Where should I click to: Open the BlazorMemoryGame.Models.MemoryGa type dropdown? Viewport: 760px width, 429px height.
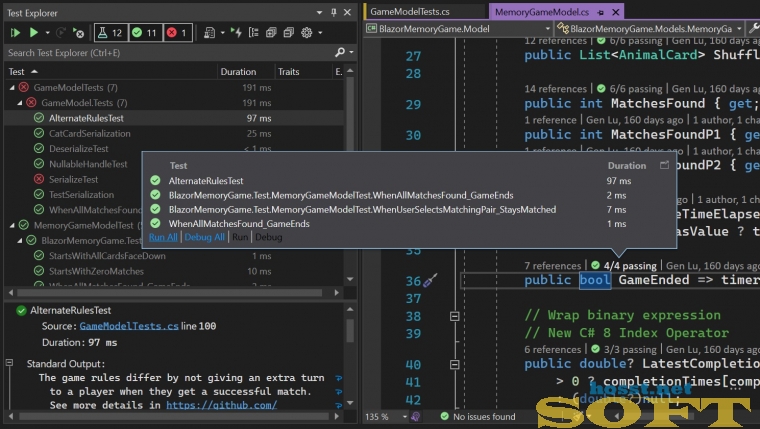point(740,29)
